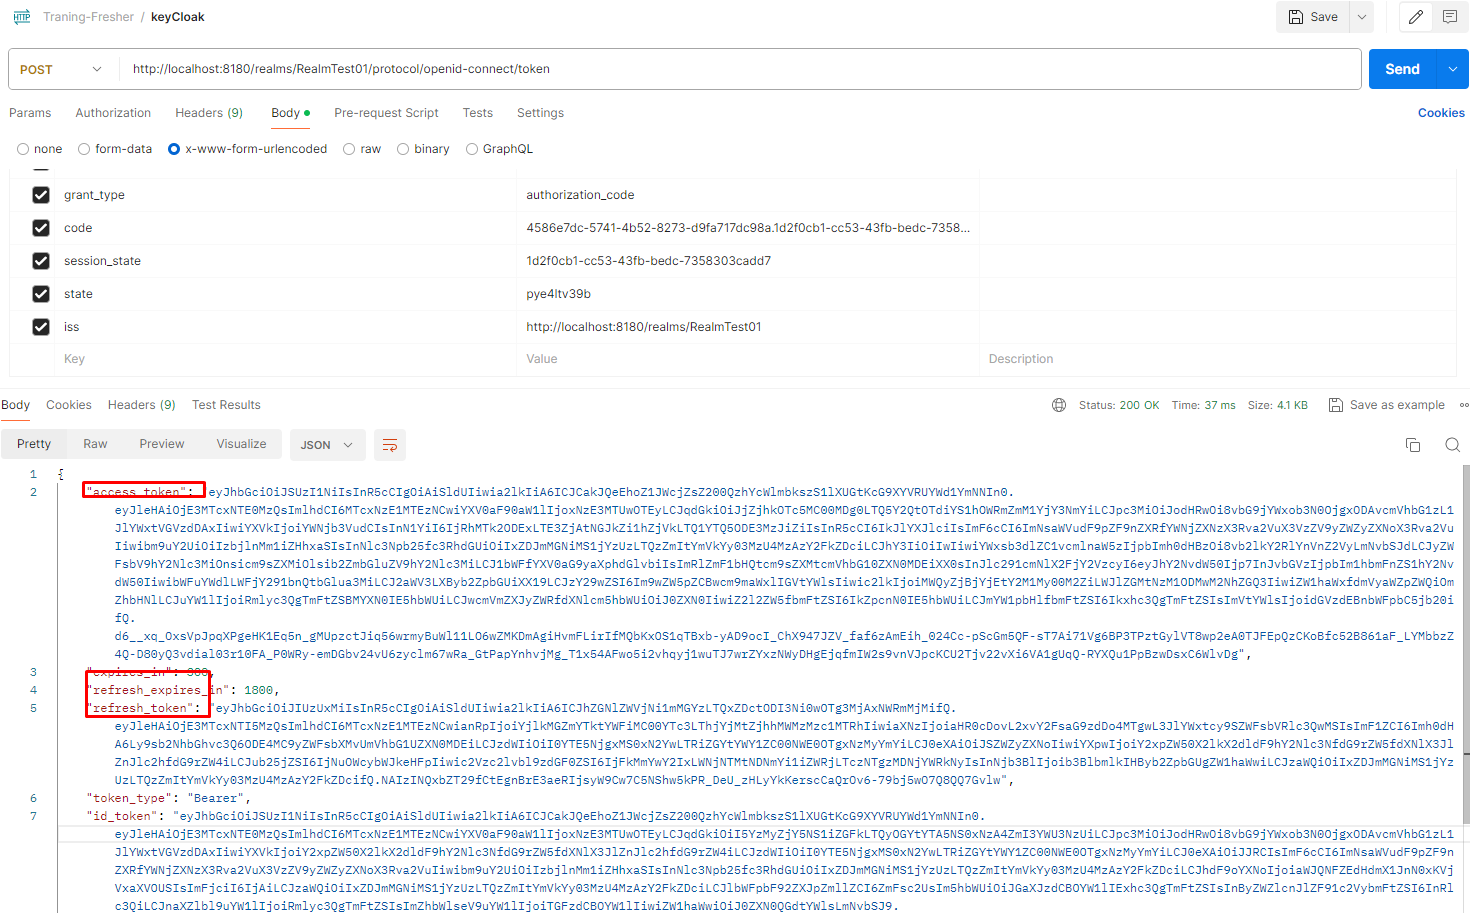Image resolution: width=1470 pixels, height=919 pixels.
Task: Open the Settings tab
Action: point(540,113)
